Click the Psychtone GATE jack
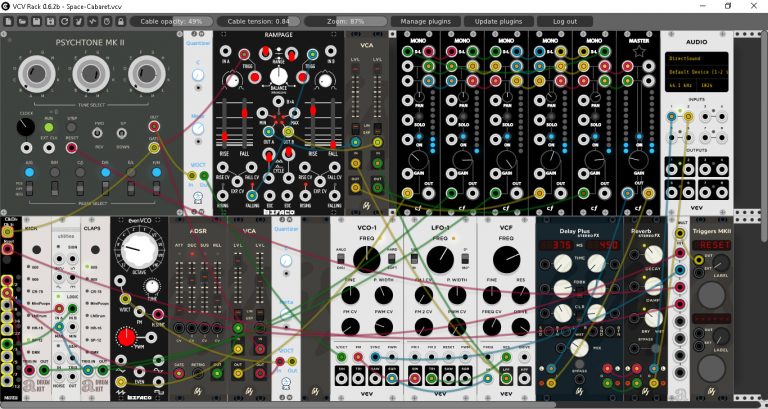Image resolution: width=768 pixels, height=409 pixels. [154, 147]
